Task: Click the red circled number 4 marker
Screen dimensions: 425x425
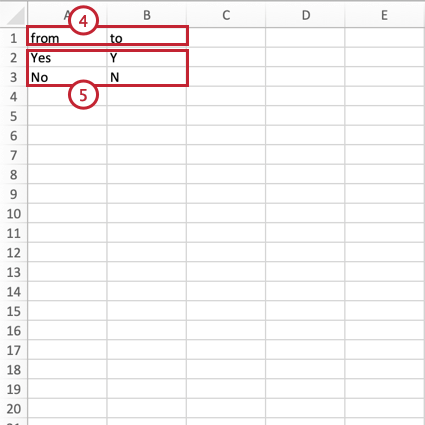Action: tap(83, 21)
